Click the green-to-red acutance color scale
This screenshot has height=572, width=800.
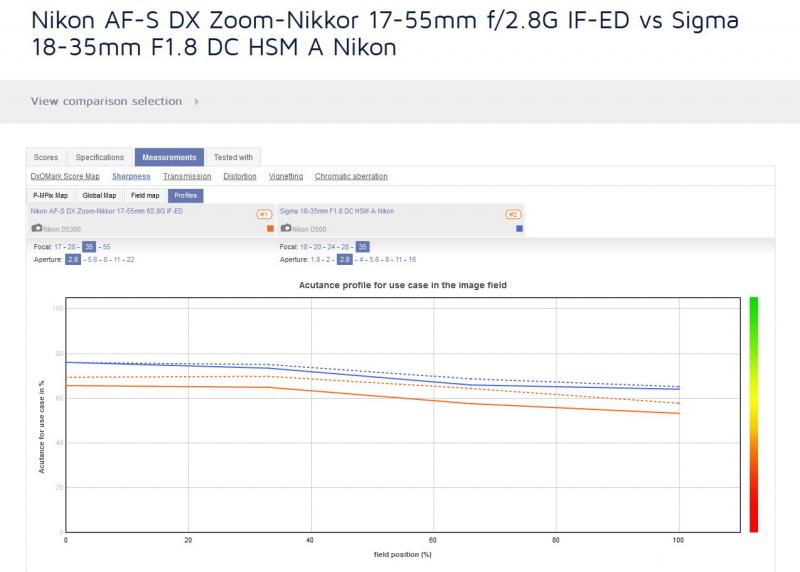[754, 414]
